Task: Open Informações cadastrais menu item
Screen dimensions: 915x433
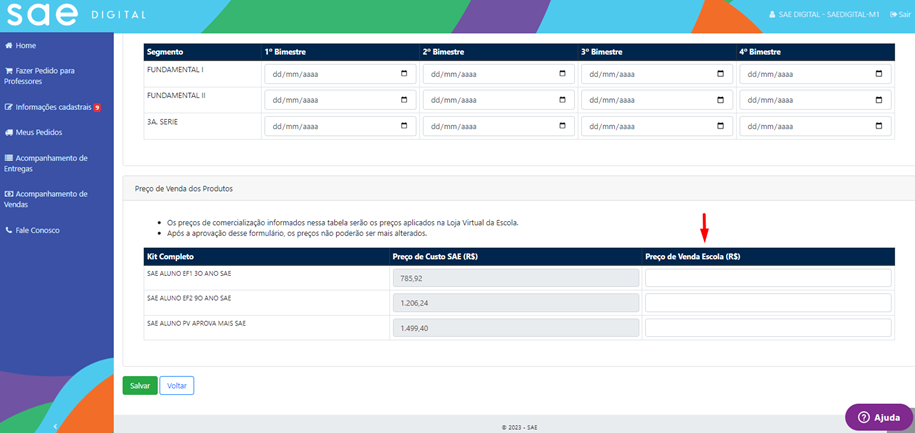Action: [48, 107]
